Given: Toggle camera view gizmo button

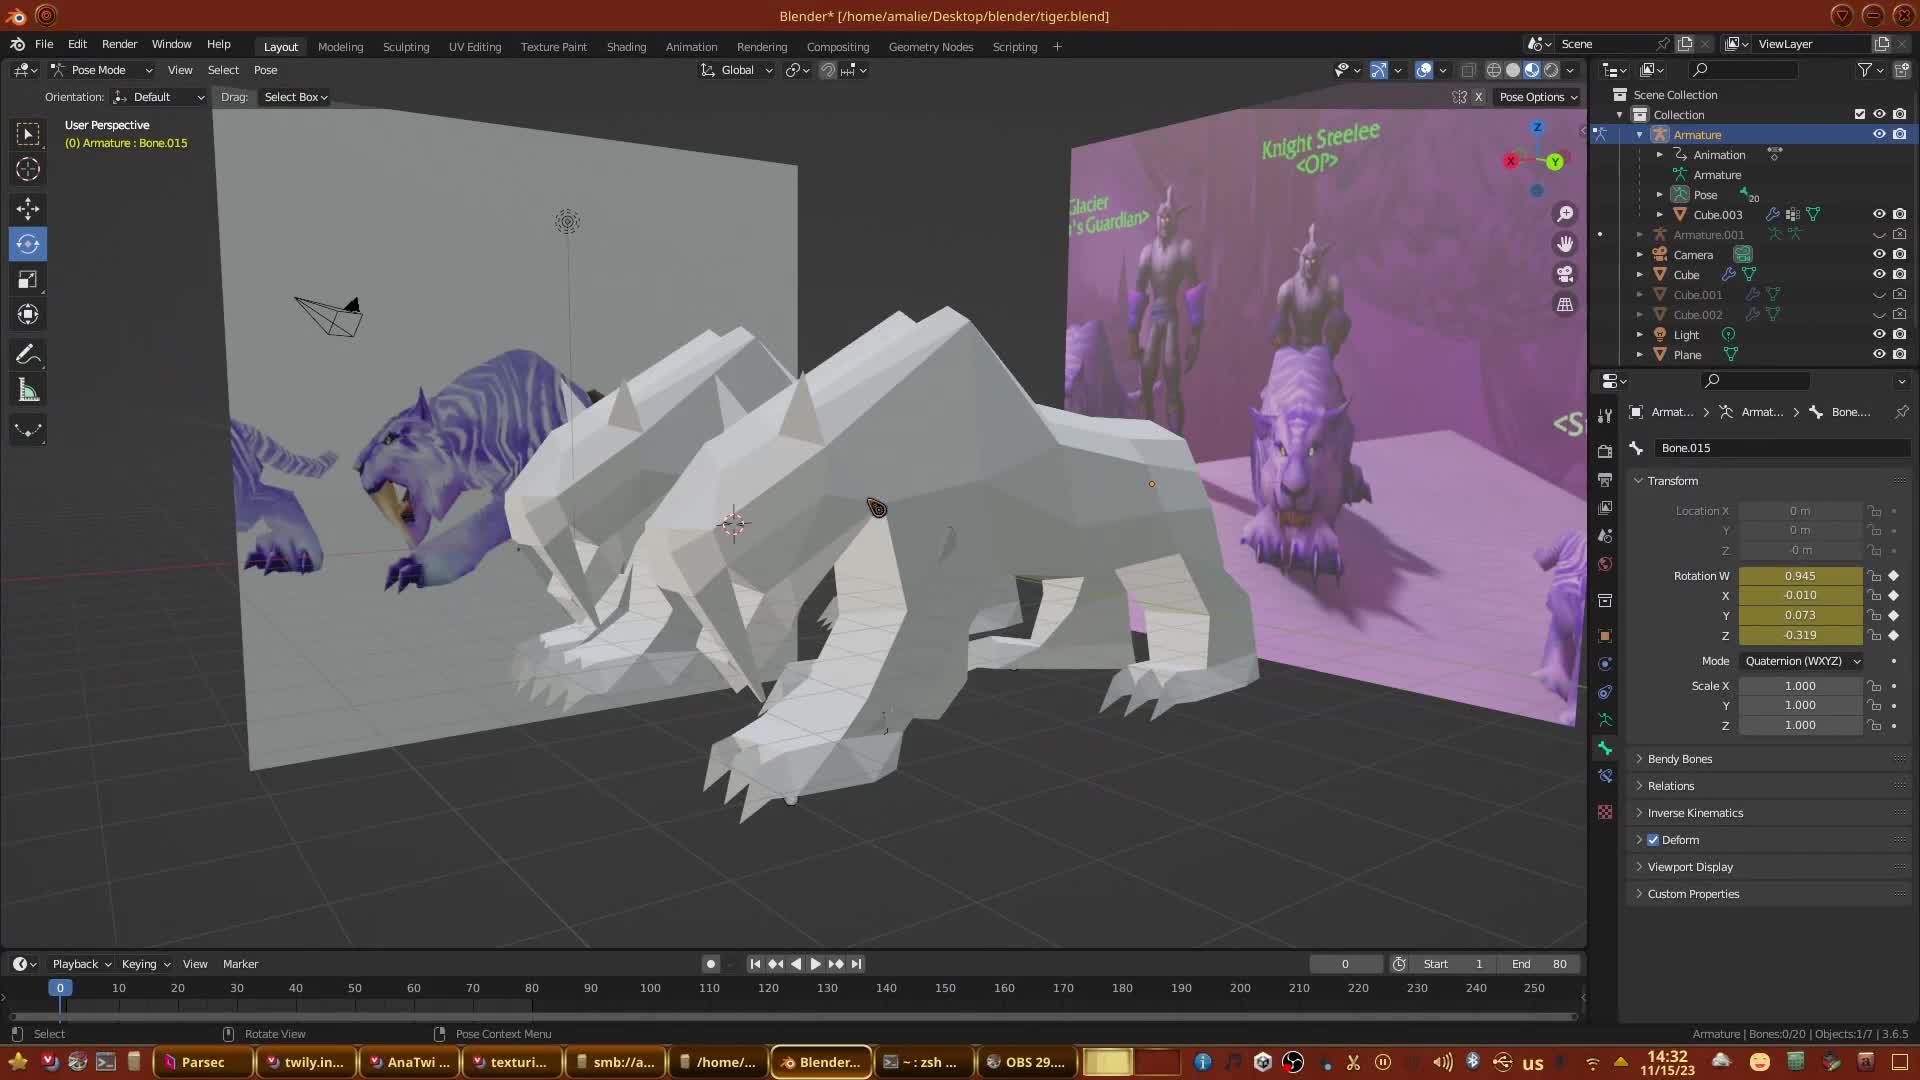Looking at the screenshot, I should pos(1565,274).
